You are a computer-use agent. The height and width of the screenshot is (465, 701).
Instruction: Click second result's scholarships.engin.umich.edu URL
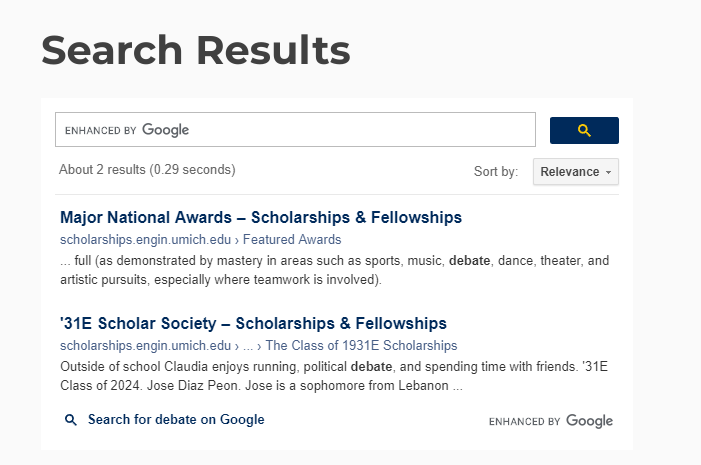click(x=145, y=346)
